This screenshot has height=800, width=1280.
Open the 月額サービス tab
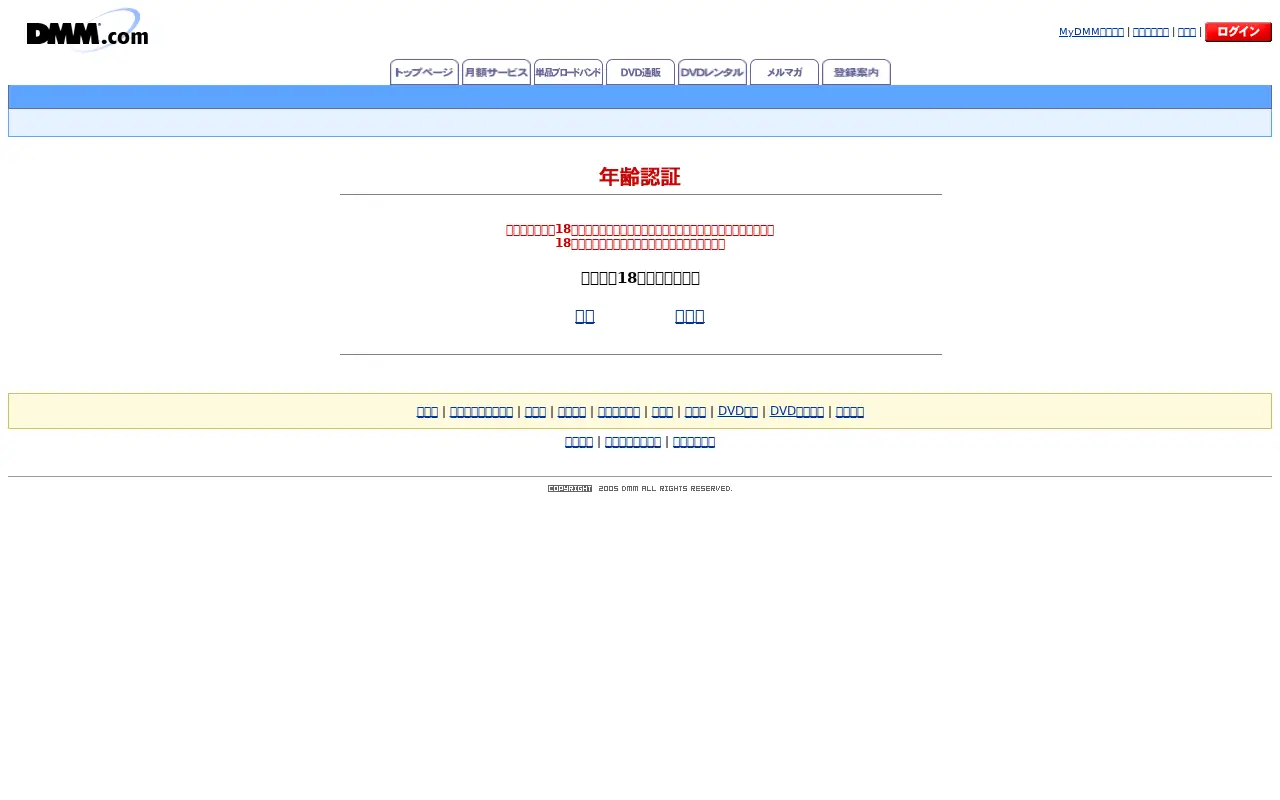tap(496, 72)
